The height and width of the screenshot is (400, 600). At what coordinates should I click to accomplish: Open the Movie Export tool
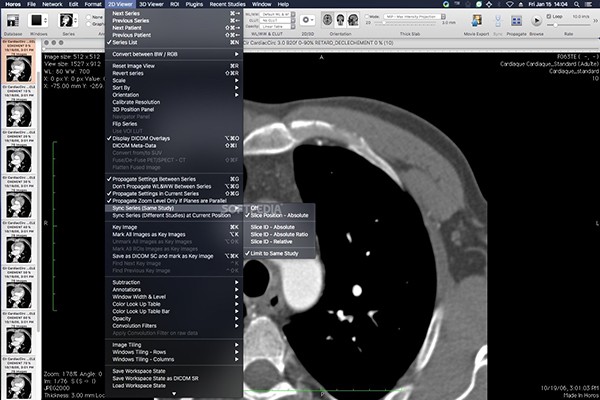pyautogui.click(x=477, y=21)
